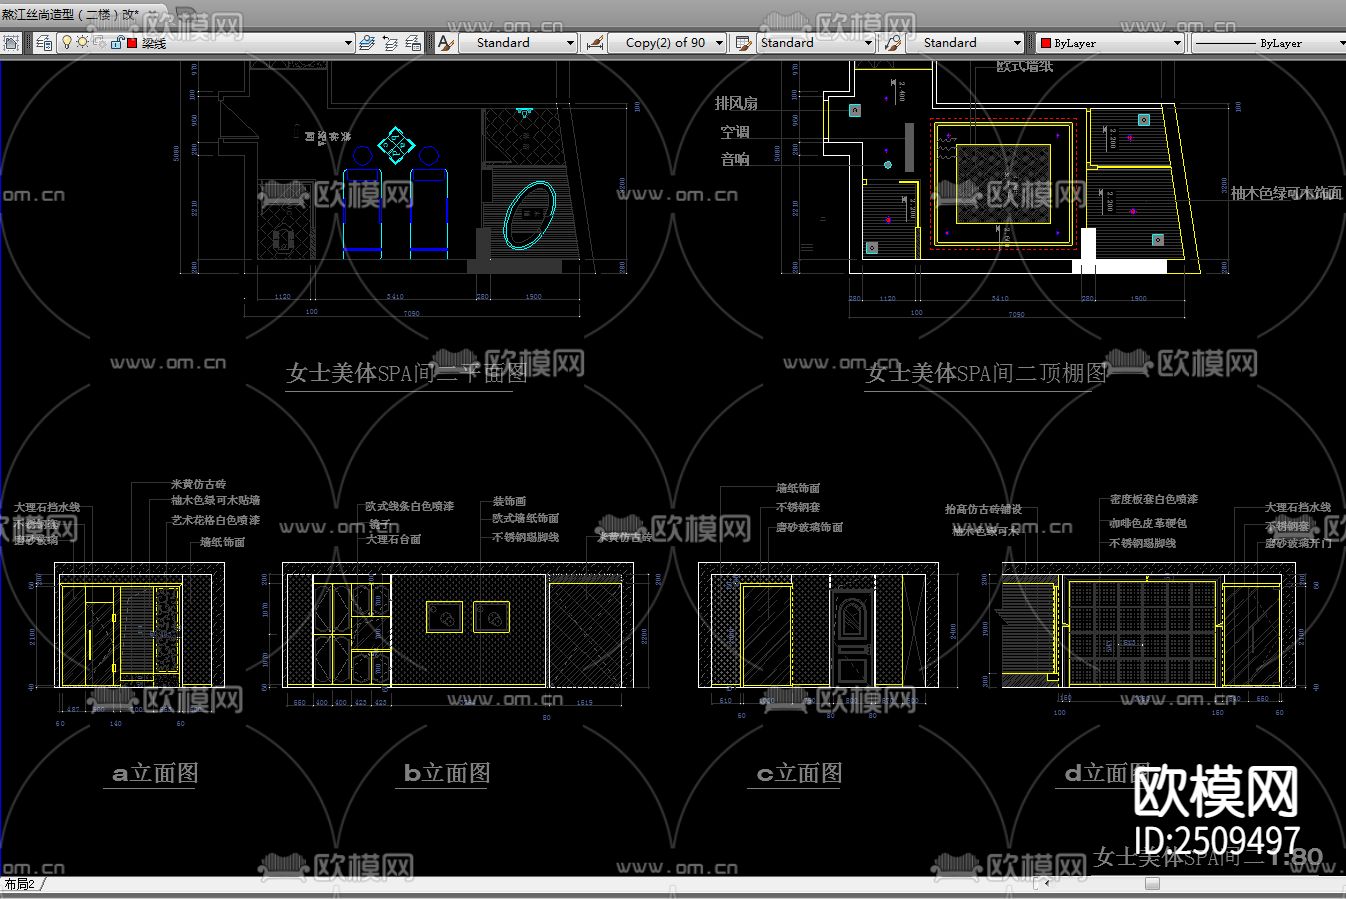1346x899 pixels.
Task: Click the select-objects icon at toolbar start
Action: pyautogui.click(x=11, y=43)
